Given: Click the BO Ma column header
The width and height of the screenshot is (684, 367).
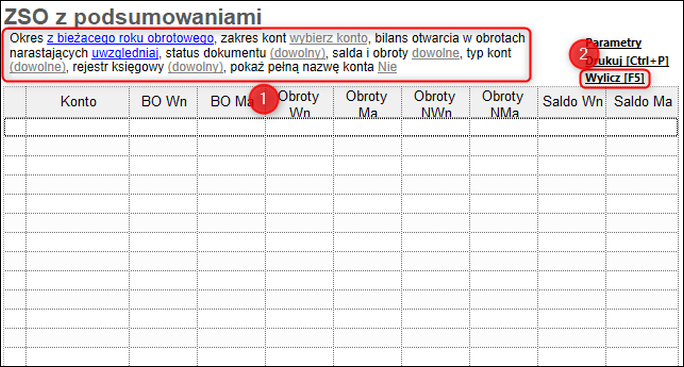Looking at the screenshot, I should [x=232, y=102].
